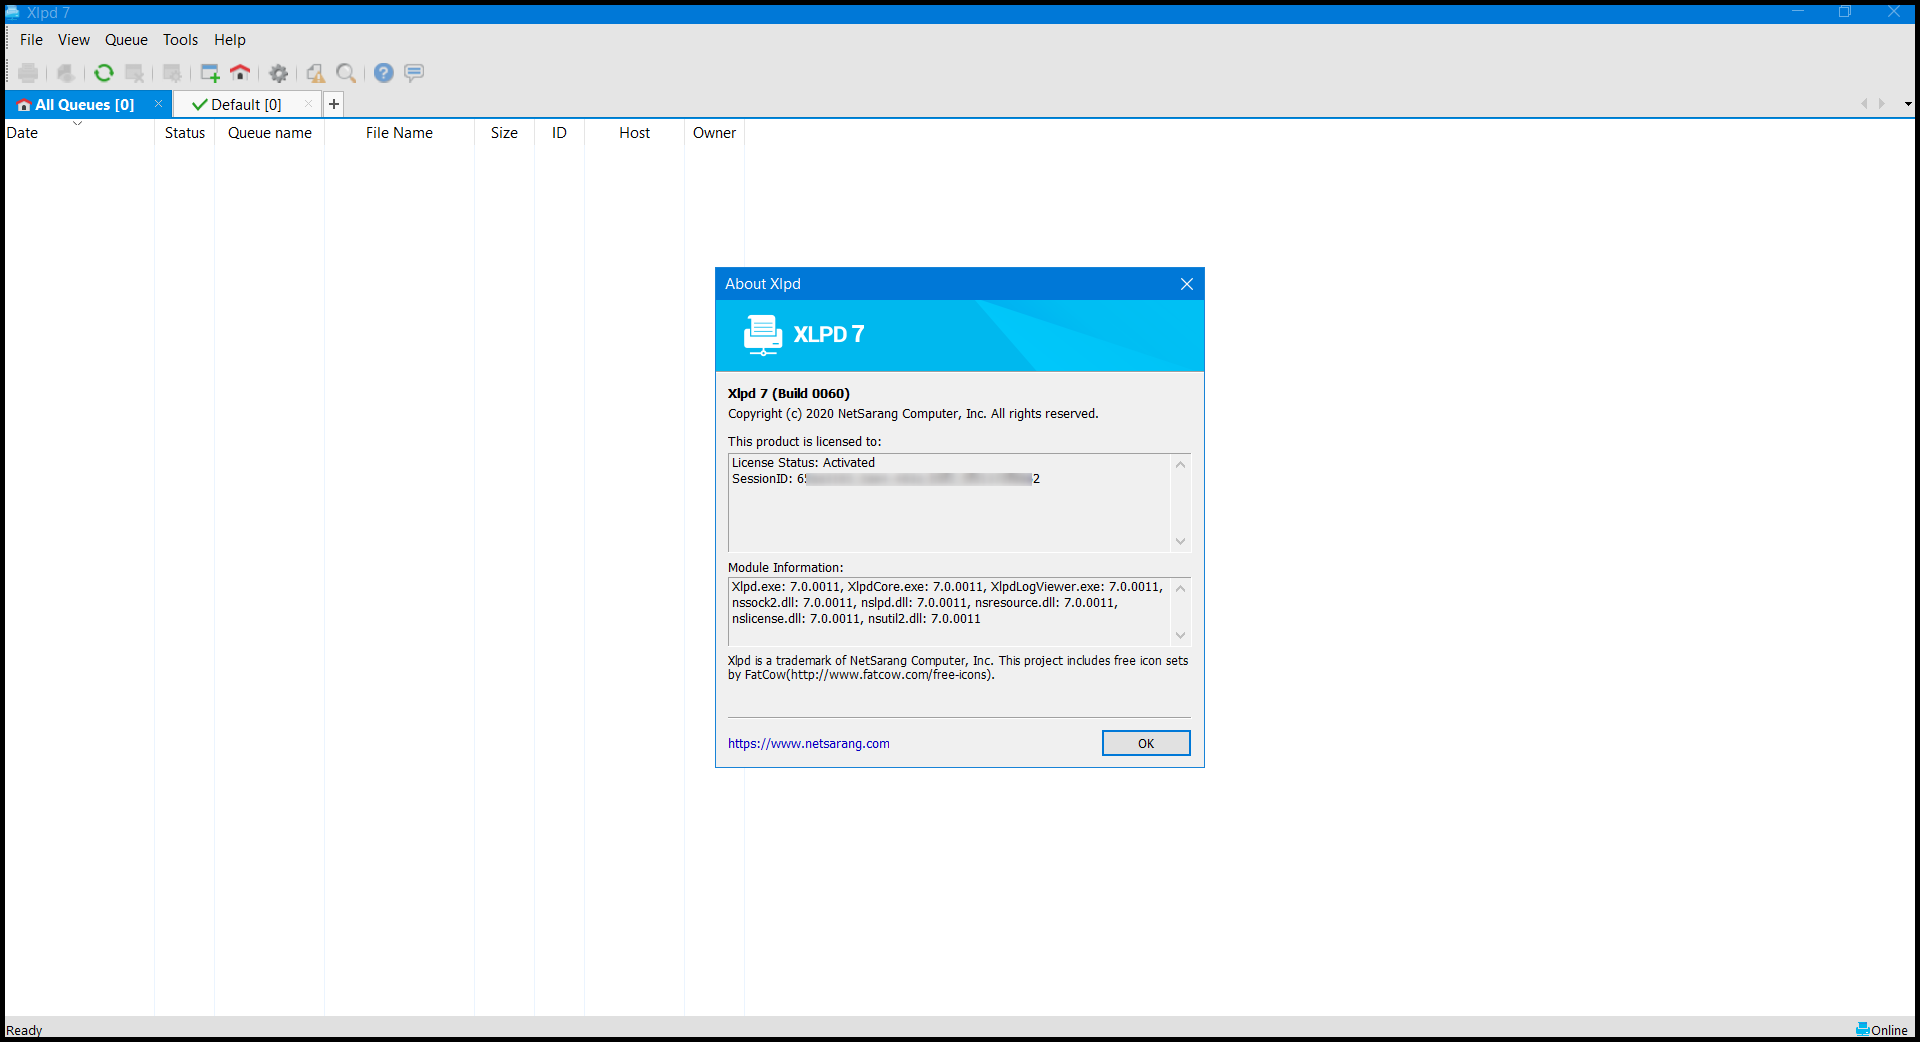Image resolution: width=1920 pixels, height=1042 pixels.
Task: Click the Online status icon in status bar
Action: tap(1863, 1029)
